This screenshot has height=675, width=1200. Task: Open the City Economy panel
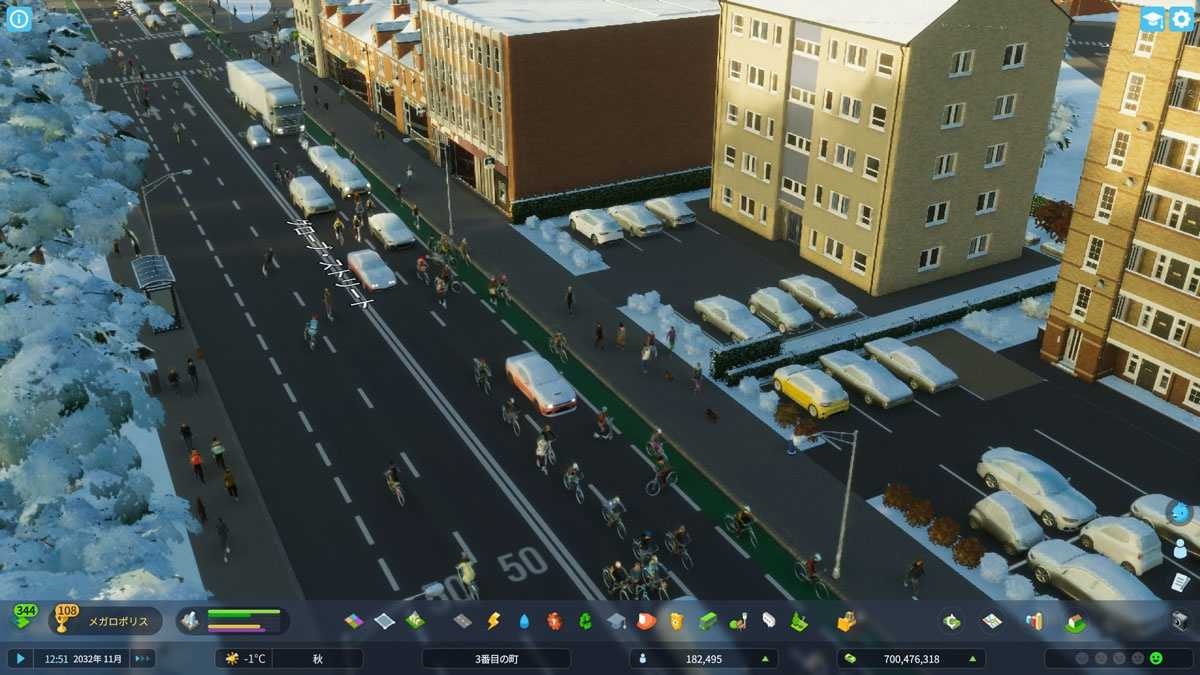click(952, 621)
